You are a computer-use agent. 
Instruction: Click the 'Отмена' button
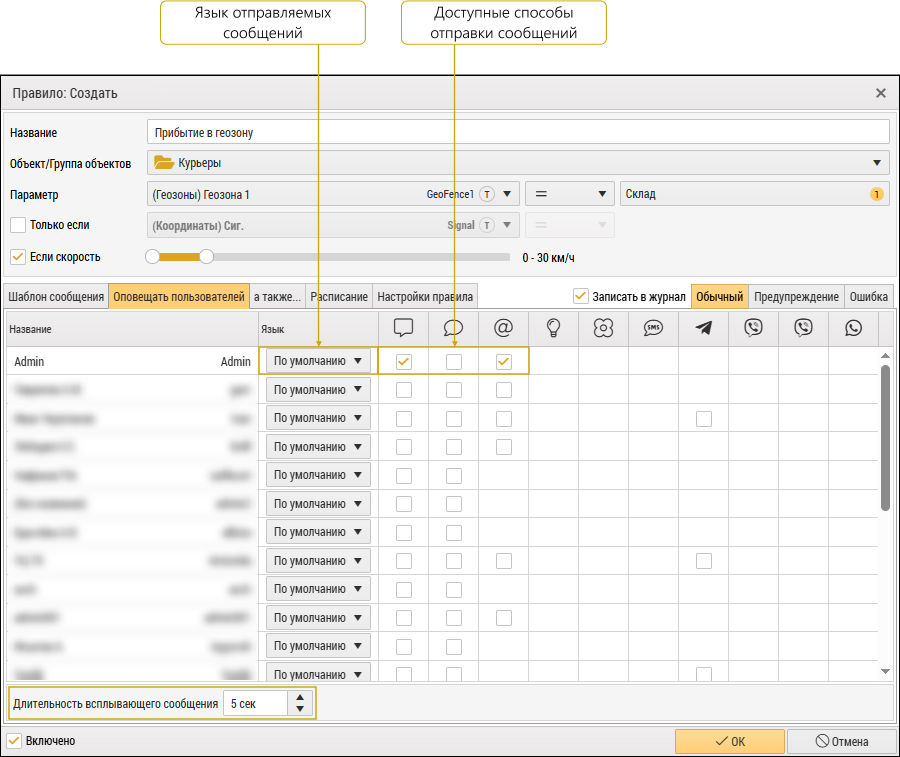[x=841, y=741]
